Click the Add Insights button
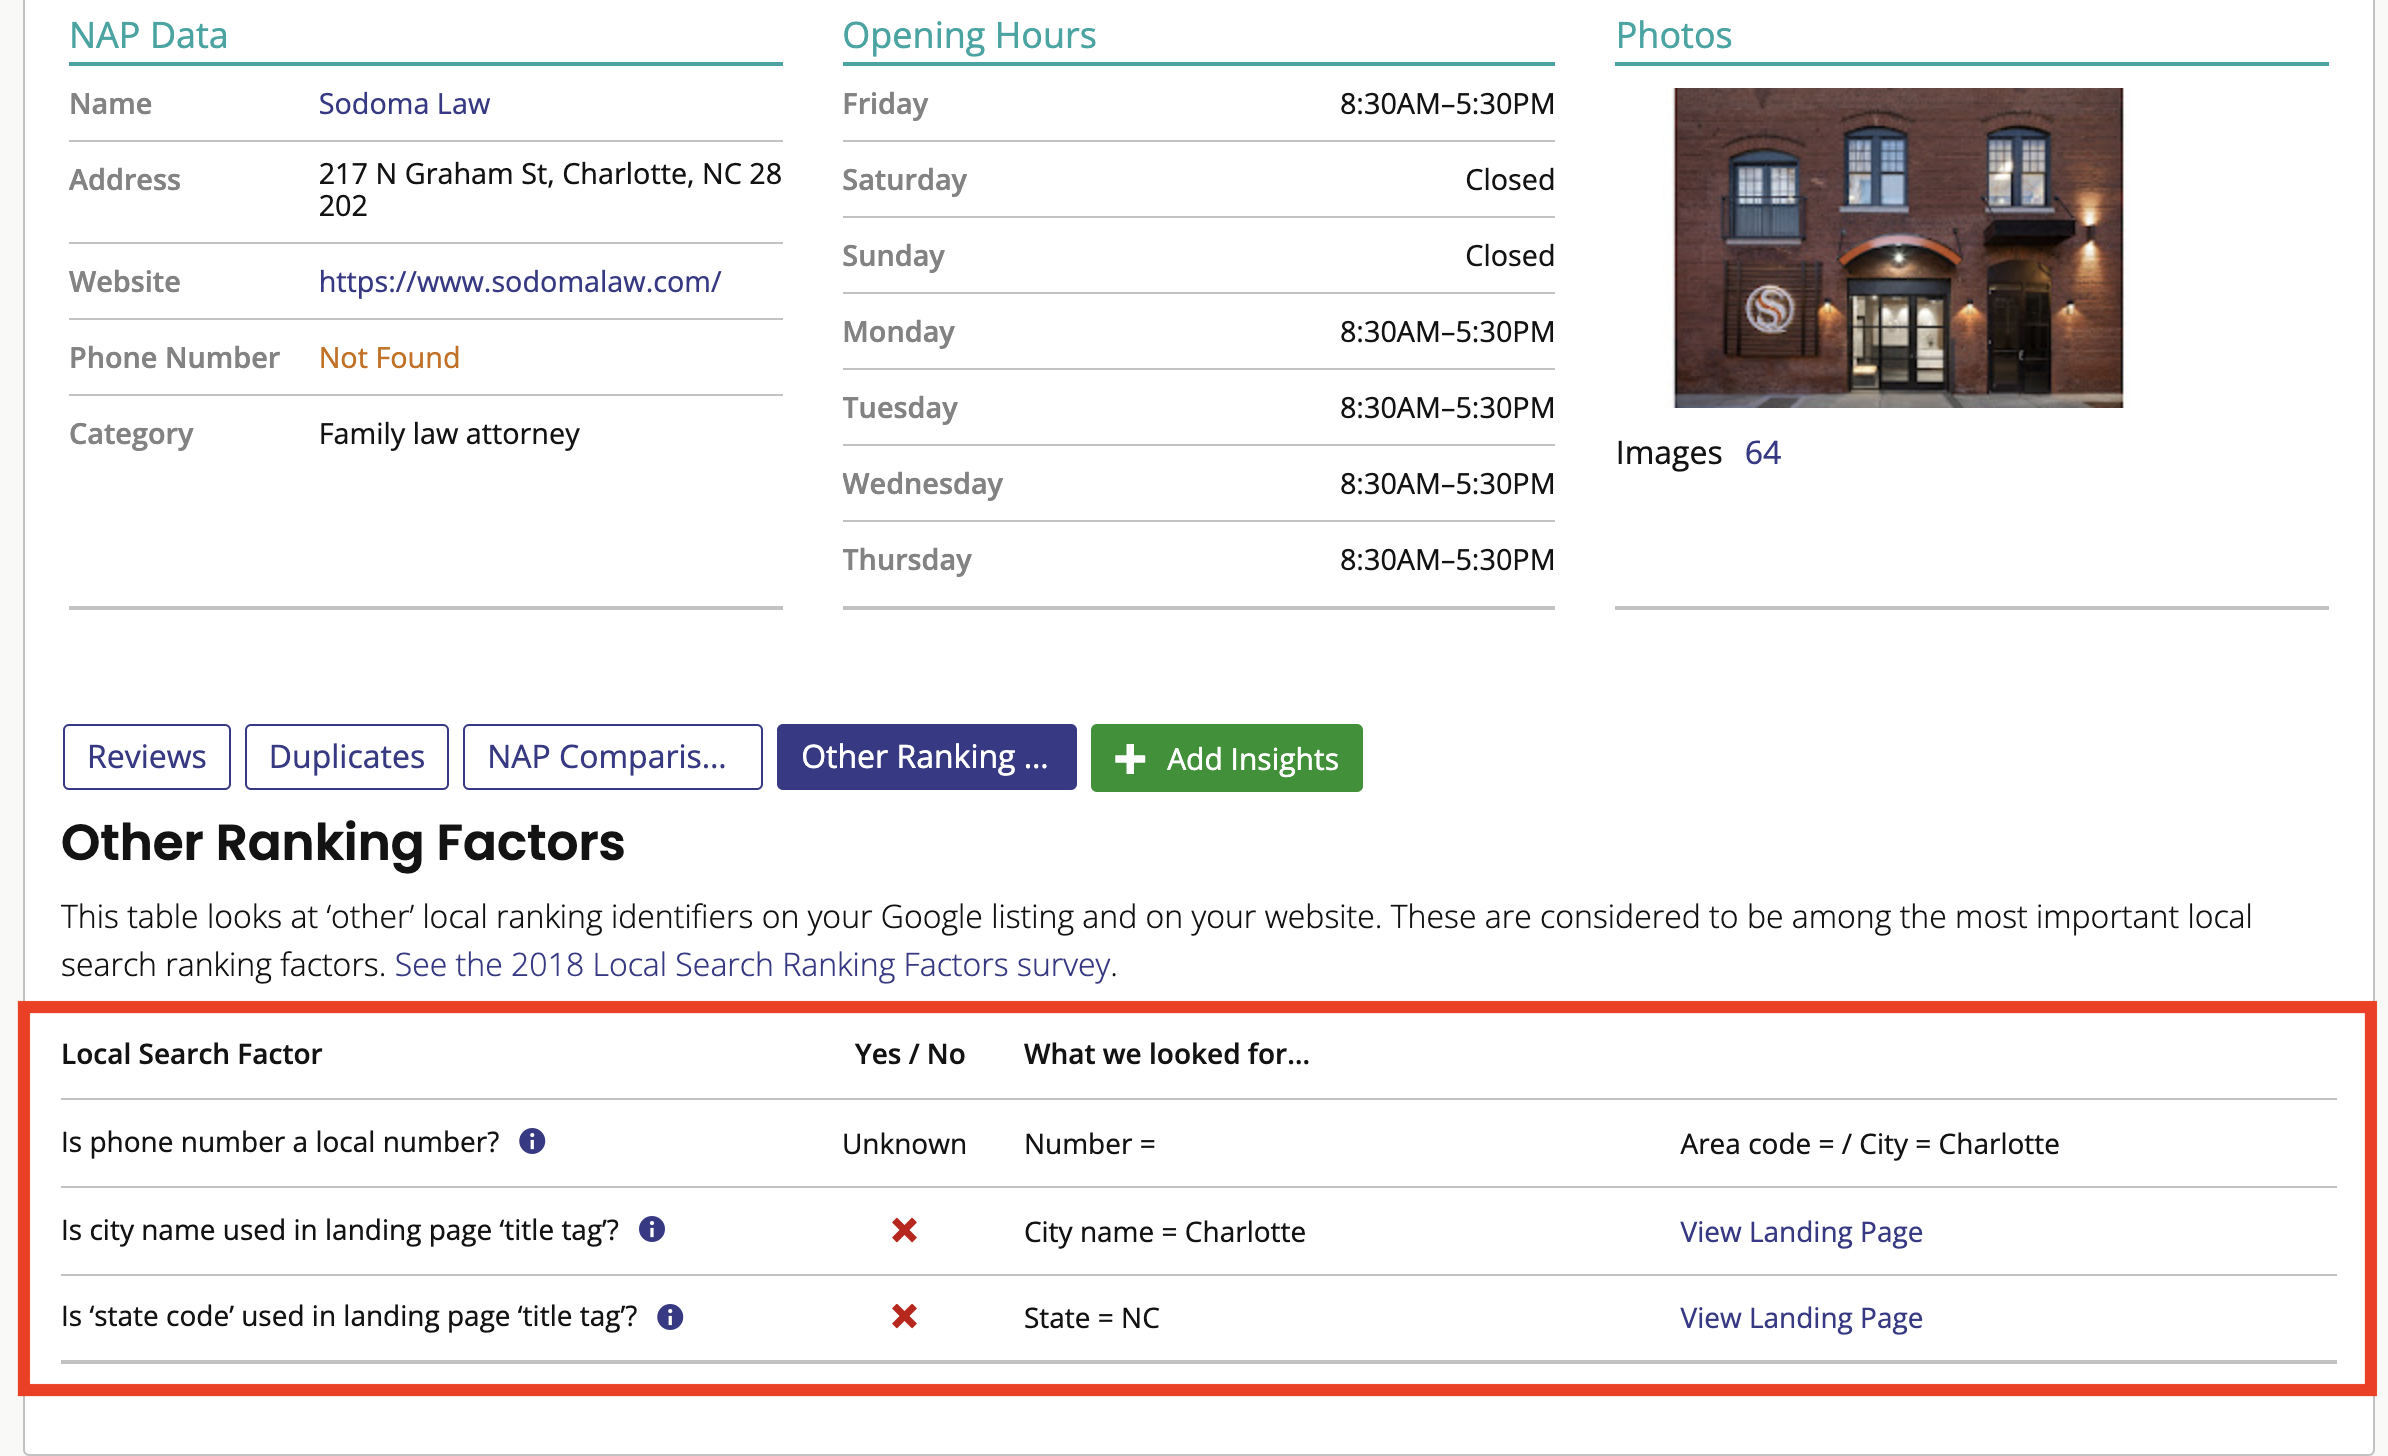 (x=1227, y=758)
